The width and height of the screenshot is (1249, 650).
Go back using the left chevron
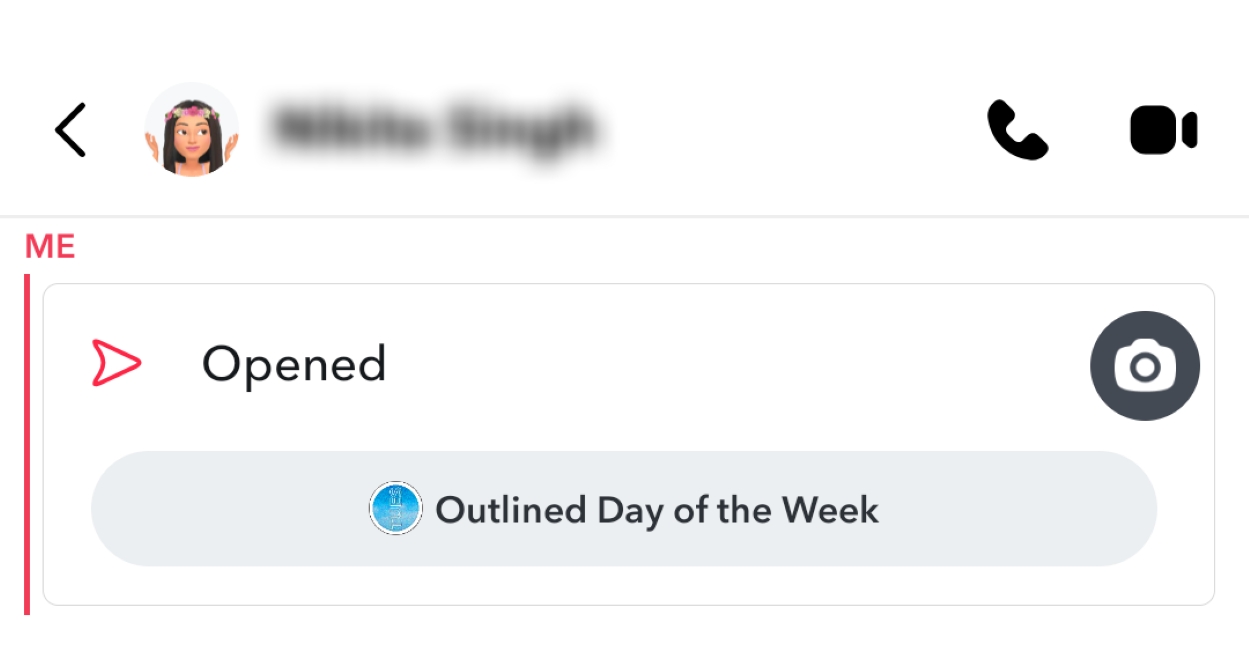71,130
